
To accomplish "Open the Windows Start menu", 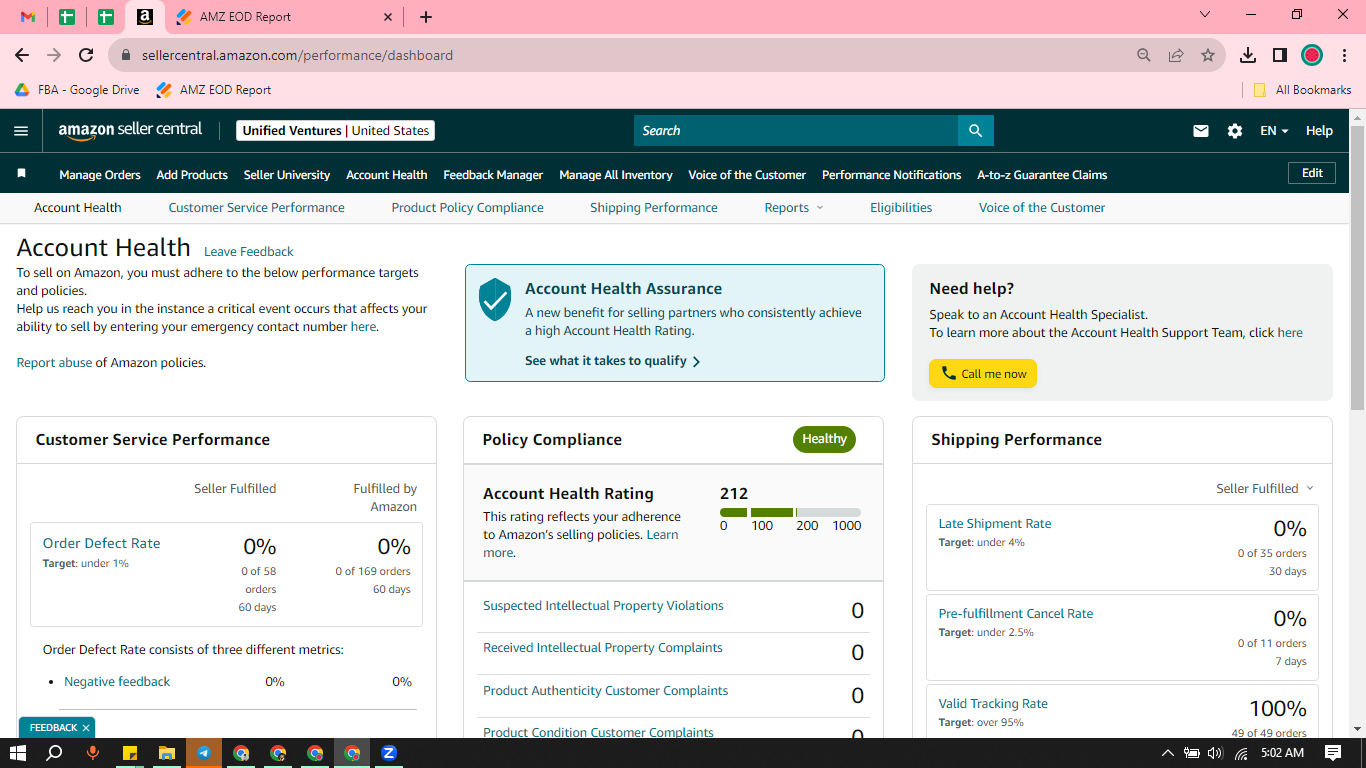I will point(18,753).
